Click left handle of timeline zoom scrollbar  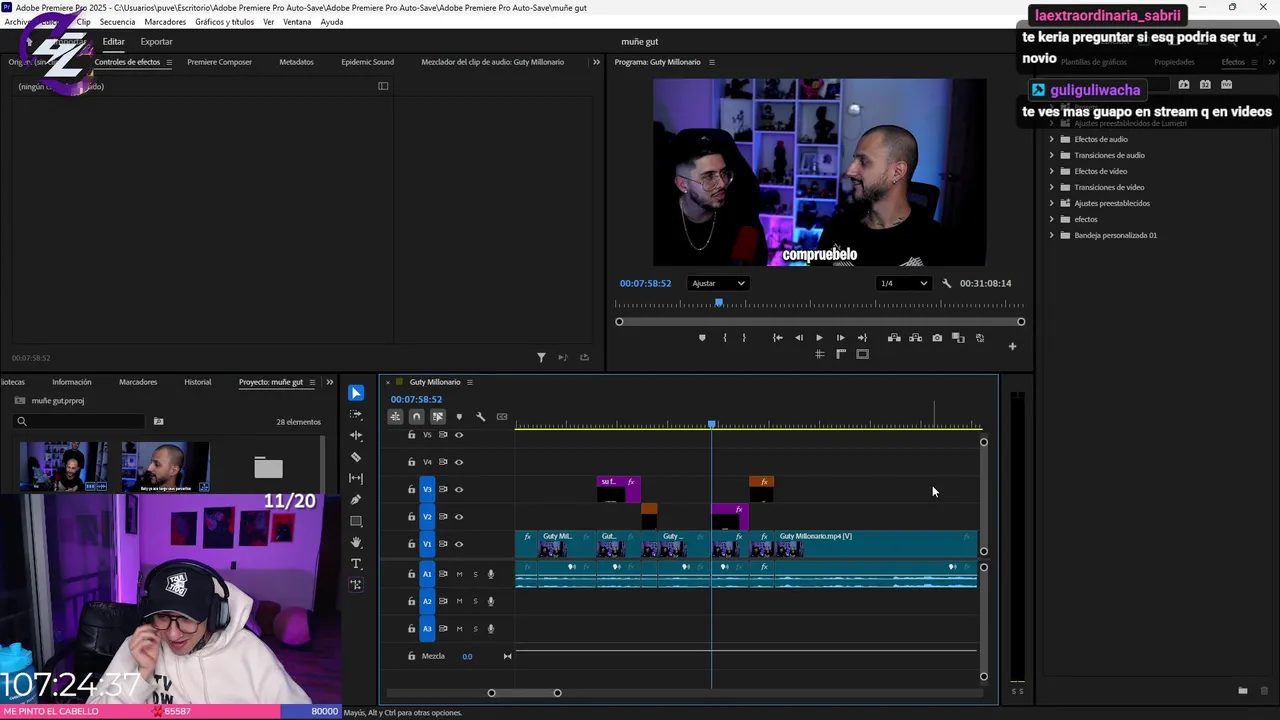[x=491, y=693]
